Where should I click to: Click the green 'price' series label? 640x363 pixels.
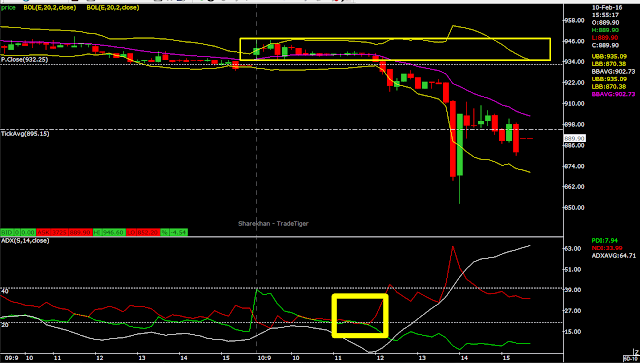[8, 8]
